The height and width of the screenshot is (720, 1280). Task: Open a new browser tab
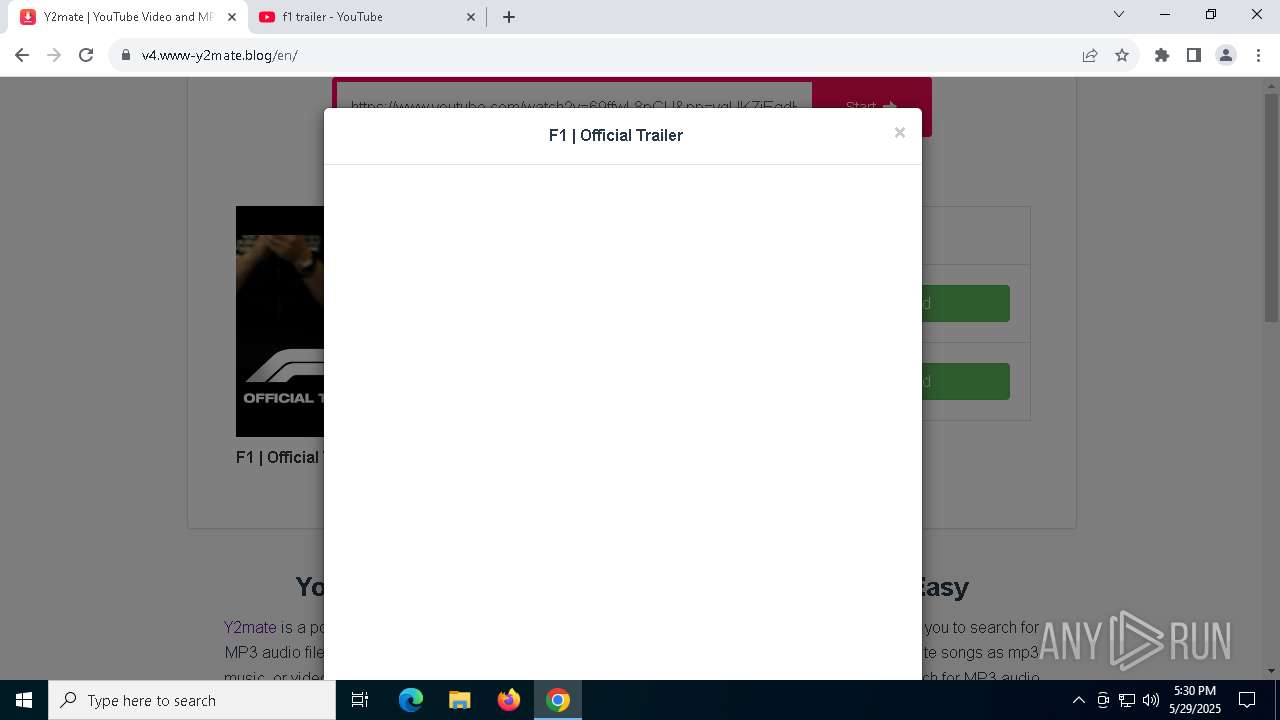pyautogui.click(x=508, y=17)
